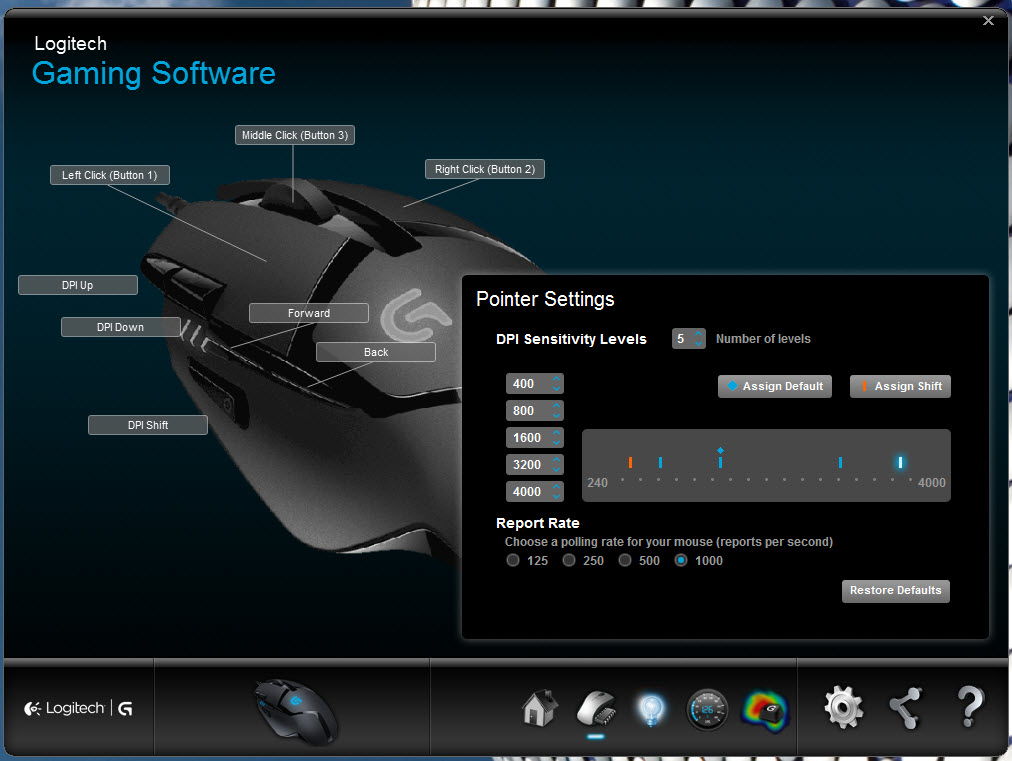Select the DPI Up button label

pyautogui.click(x=77, y=285)
